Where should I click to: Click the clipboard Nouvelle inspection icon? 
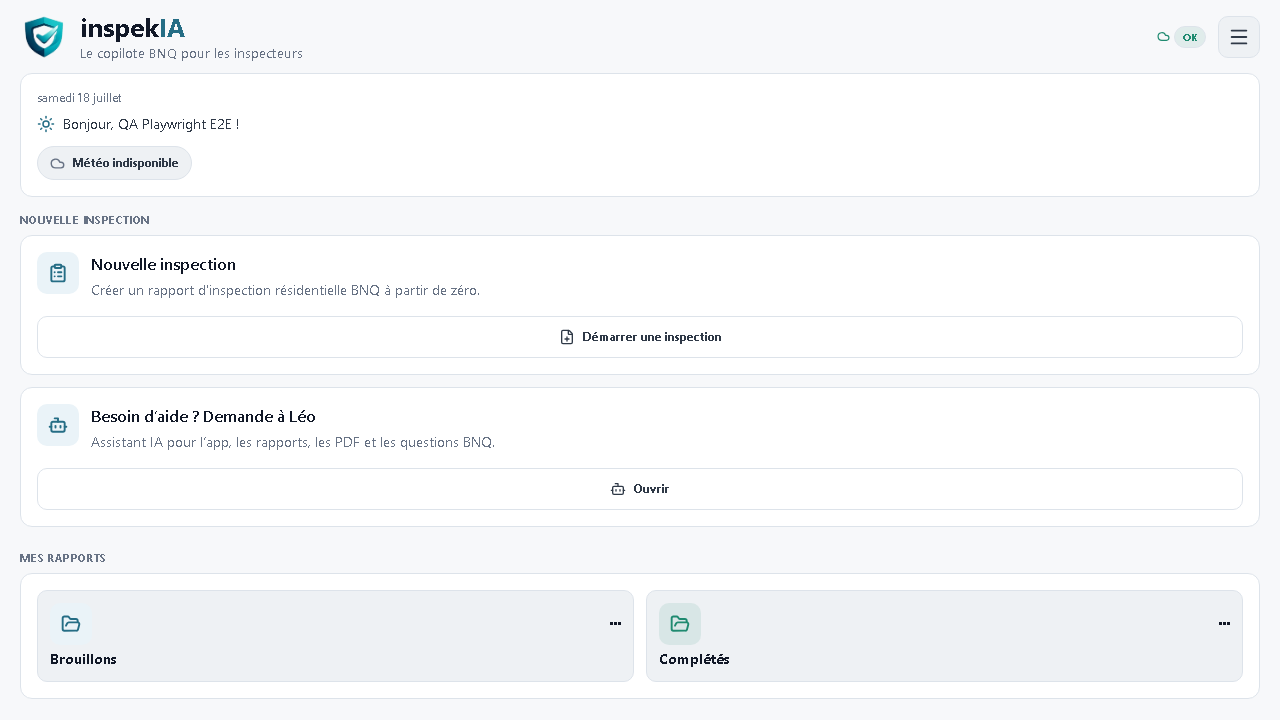click(x=58, y=273)
